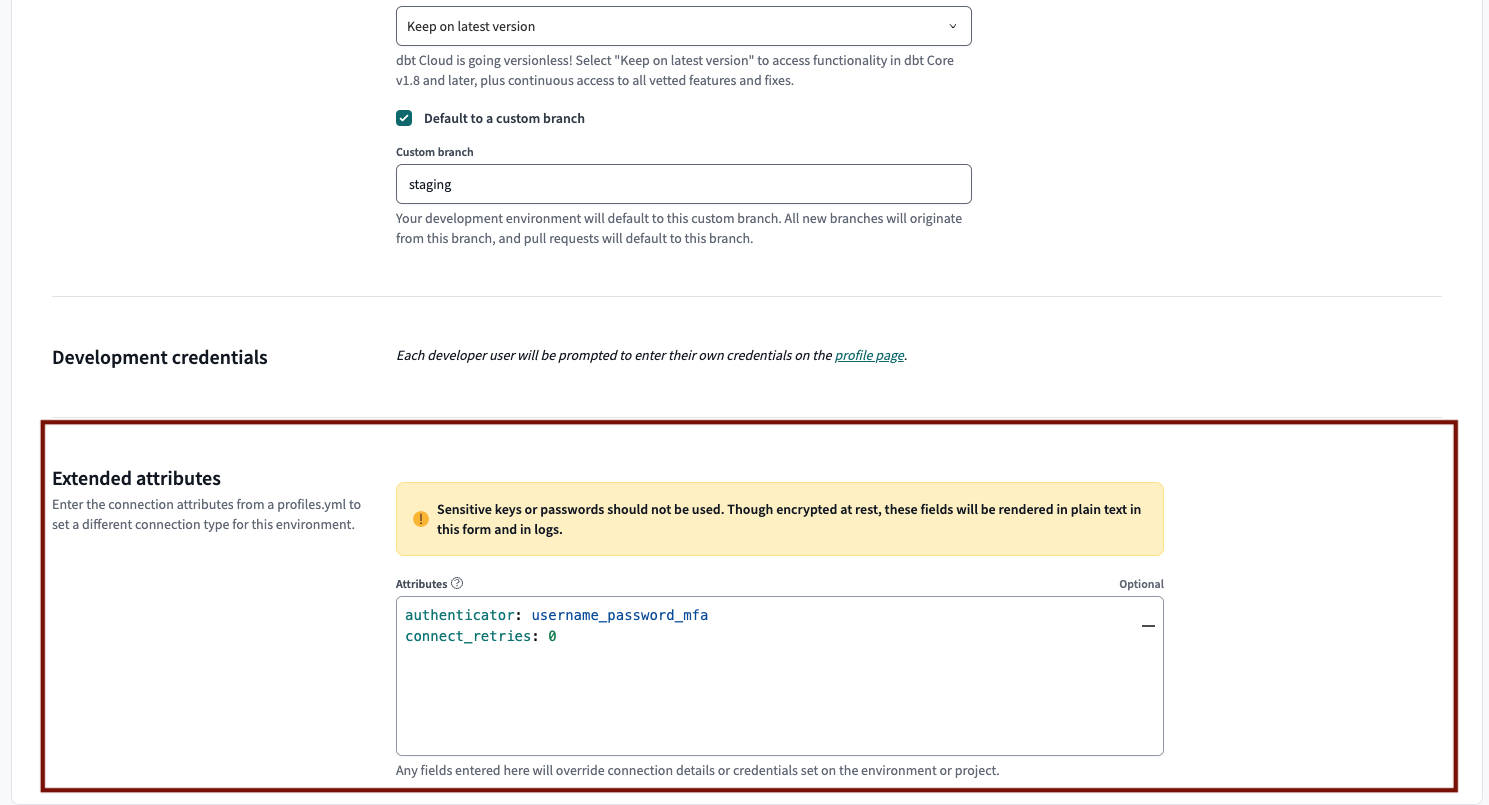1489x805 pixels.
Task: Select the authenticator line in the YAML editor
Action: pos(556,614)
